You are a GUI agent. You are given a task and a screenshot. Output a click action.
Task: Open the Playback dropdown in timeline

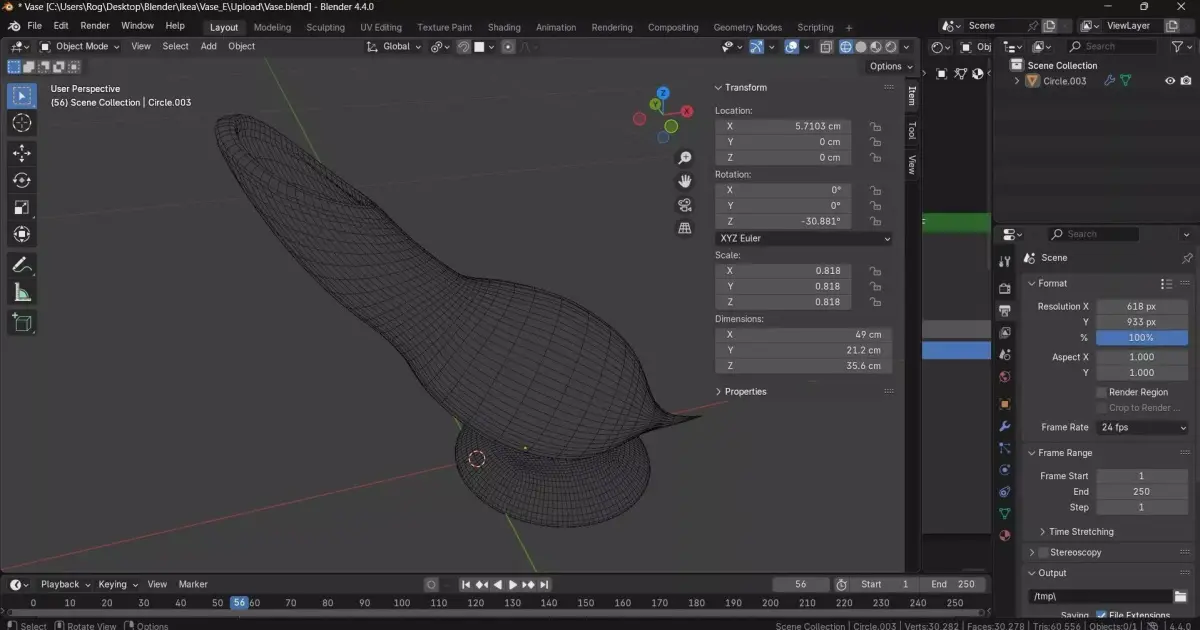click(66, 584)
